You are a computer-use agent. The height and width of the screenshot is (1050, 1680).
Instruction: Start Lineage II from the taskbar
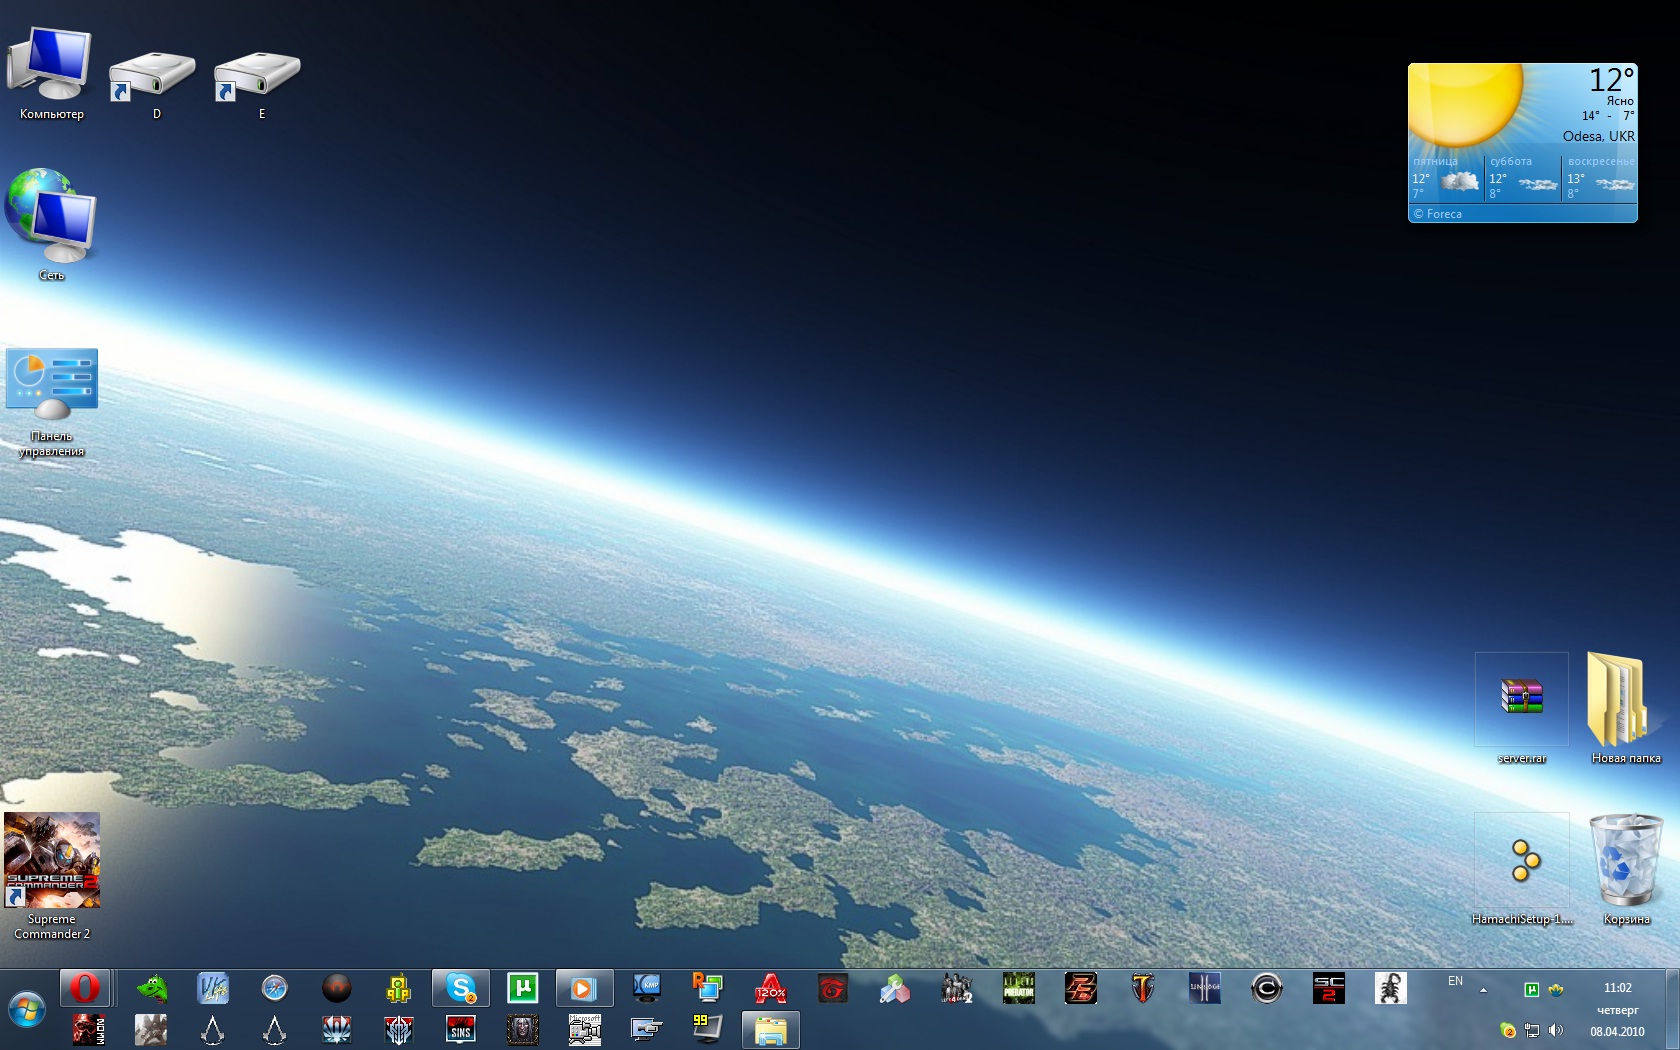point(1205,988)
